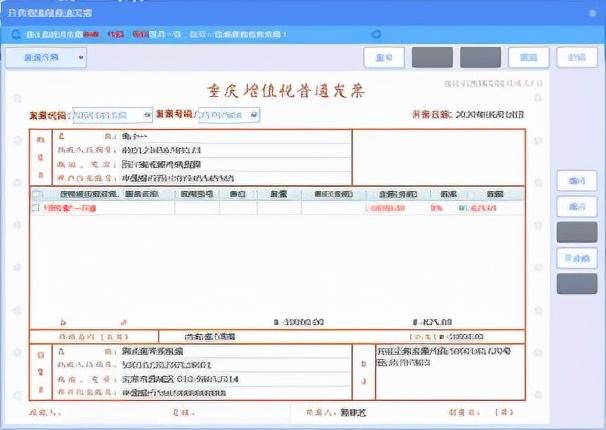Click the goods/service name column header in the item table
The width and height of the screenshot is (606, 430).
point(108,194)
